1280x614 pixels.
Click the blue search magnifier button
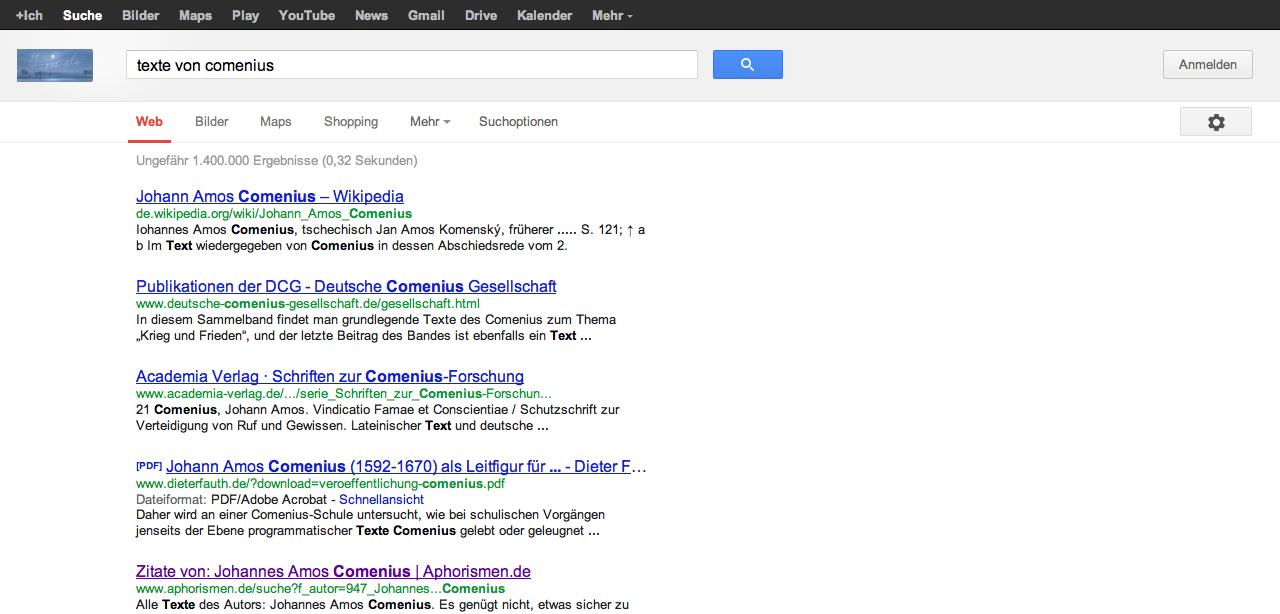coord(747,65)
